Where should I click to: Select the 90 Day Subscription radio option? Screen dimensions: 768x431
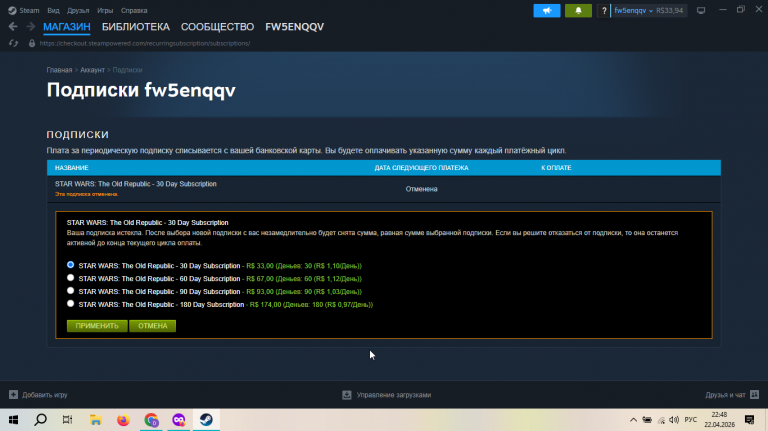point(71,291)
